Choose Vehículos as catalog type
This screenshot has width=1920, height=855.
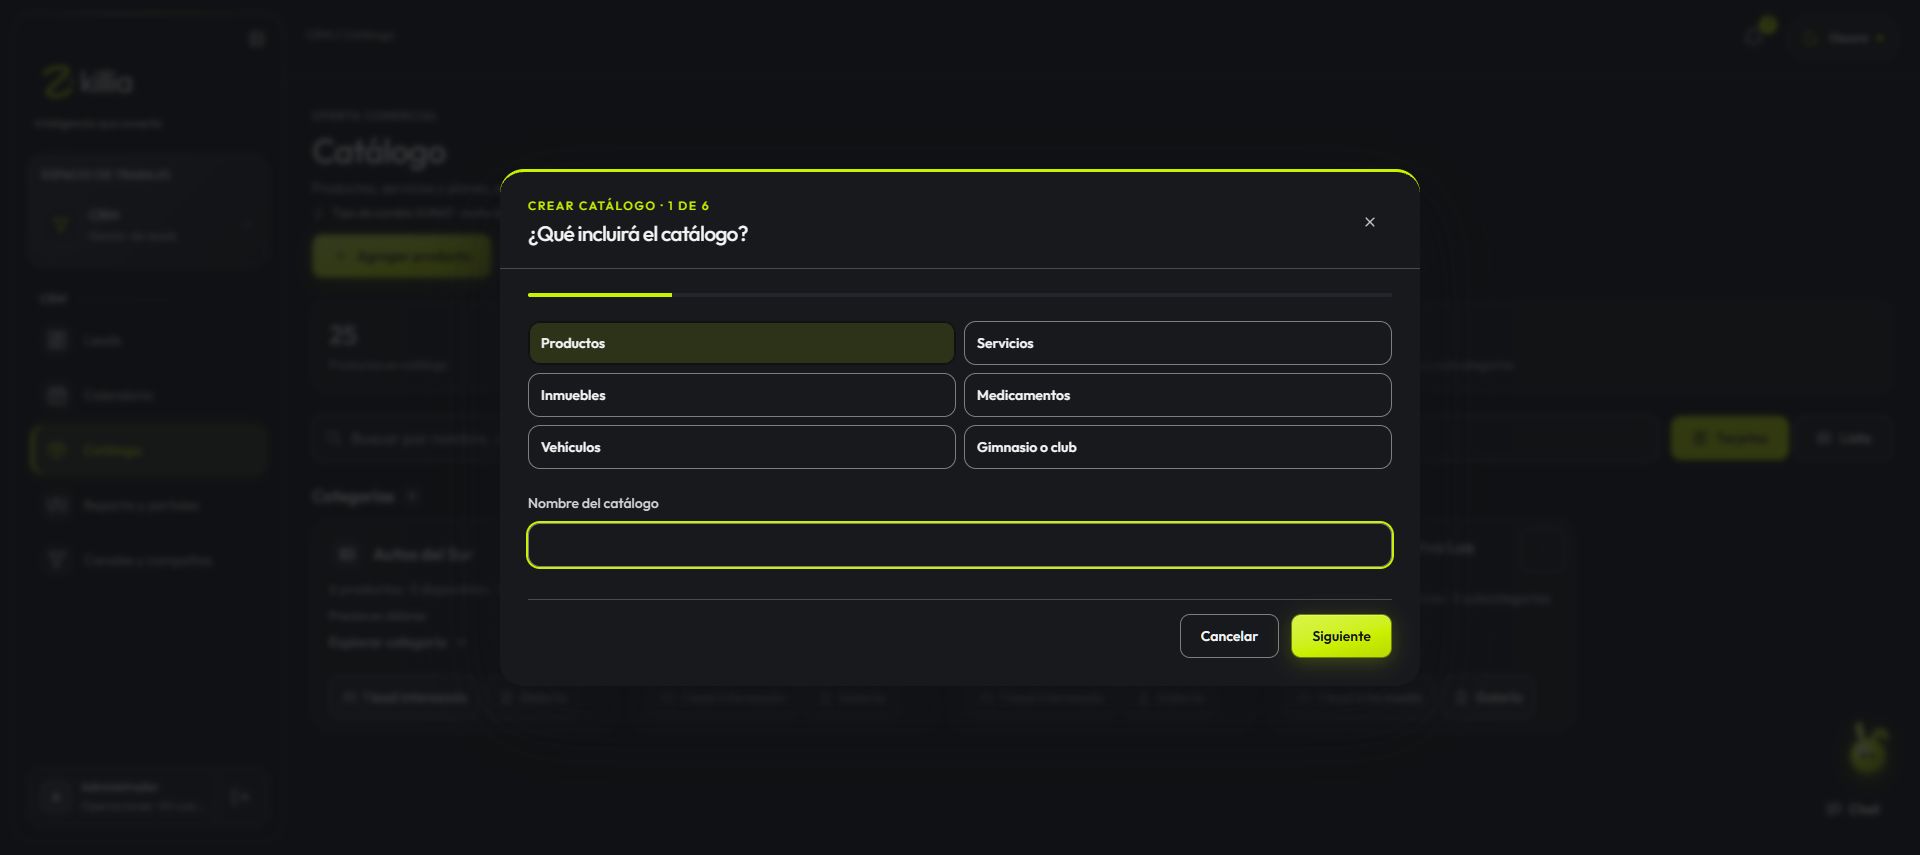click(x=741, y=447)
